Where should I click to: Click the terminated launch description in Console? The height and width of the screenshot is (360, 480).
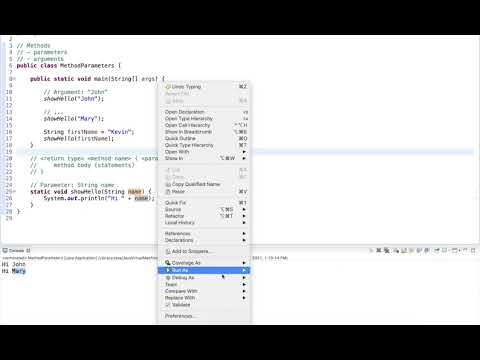click(145, 258)
